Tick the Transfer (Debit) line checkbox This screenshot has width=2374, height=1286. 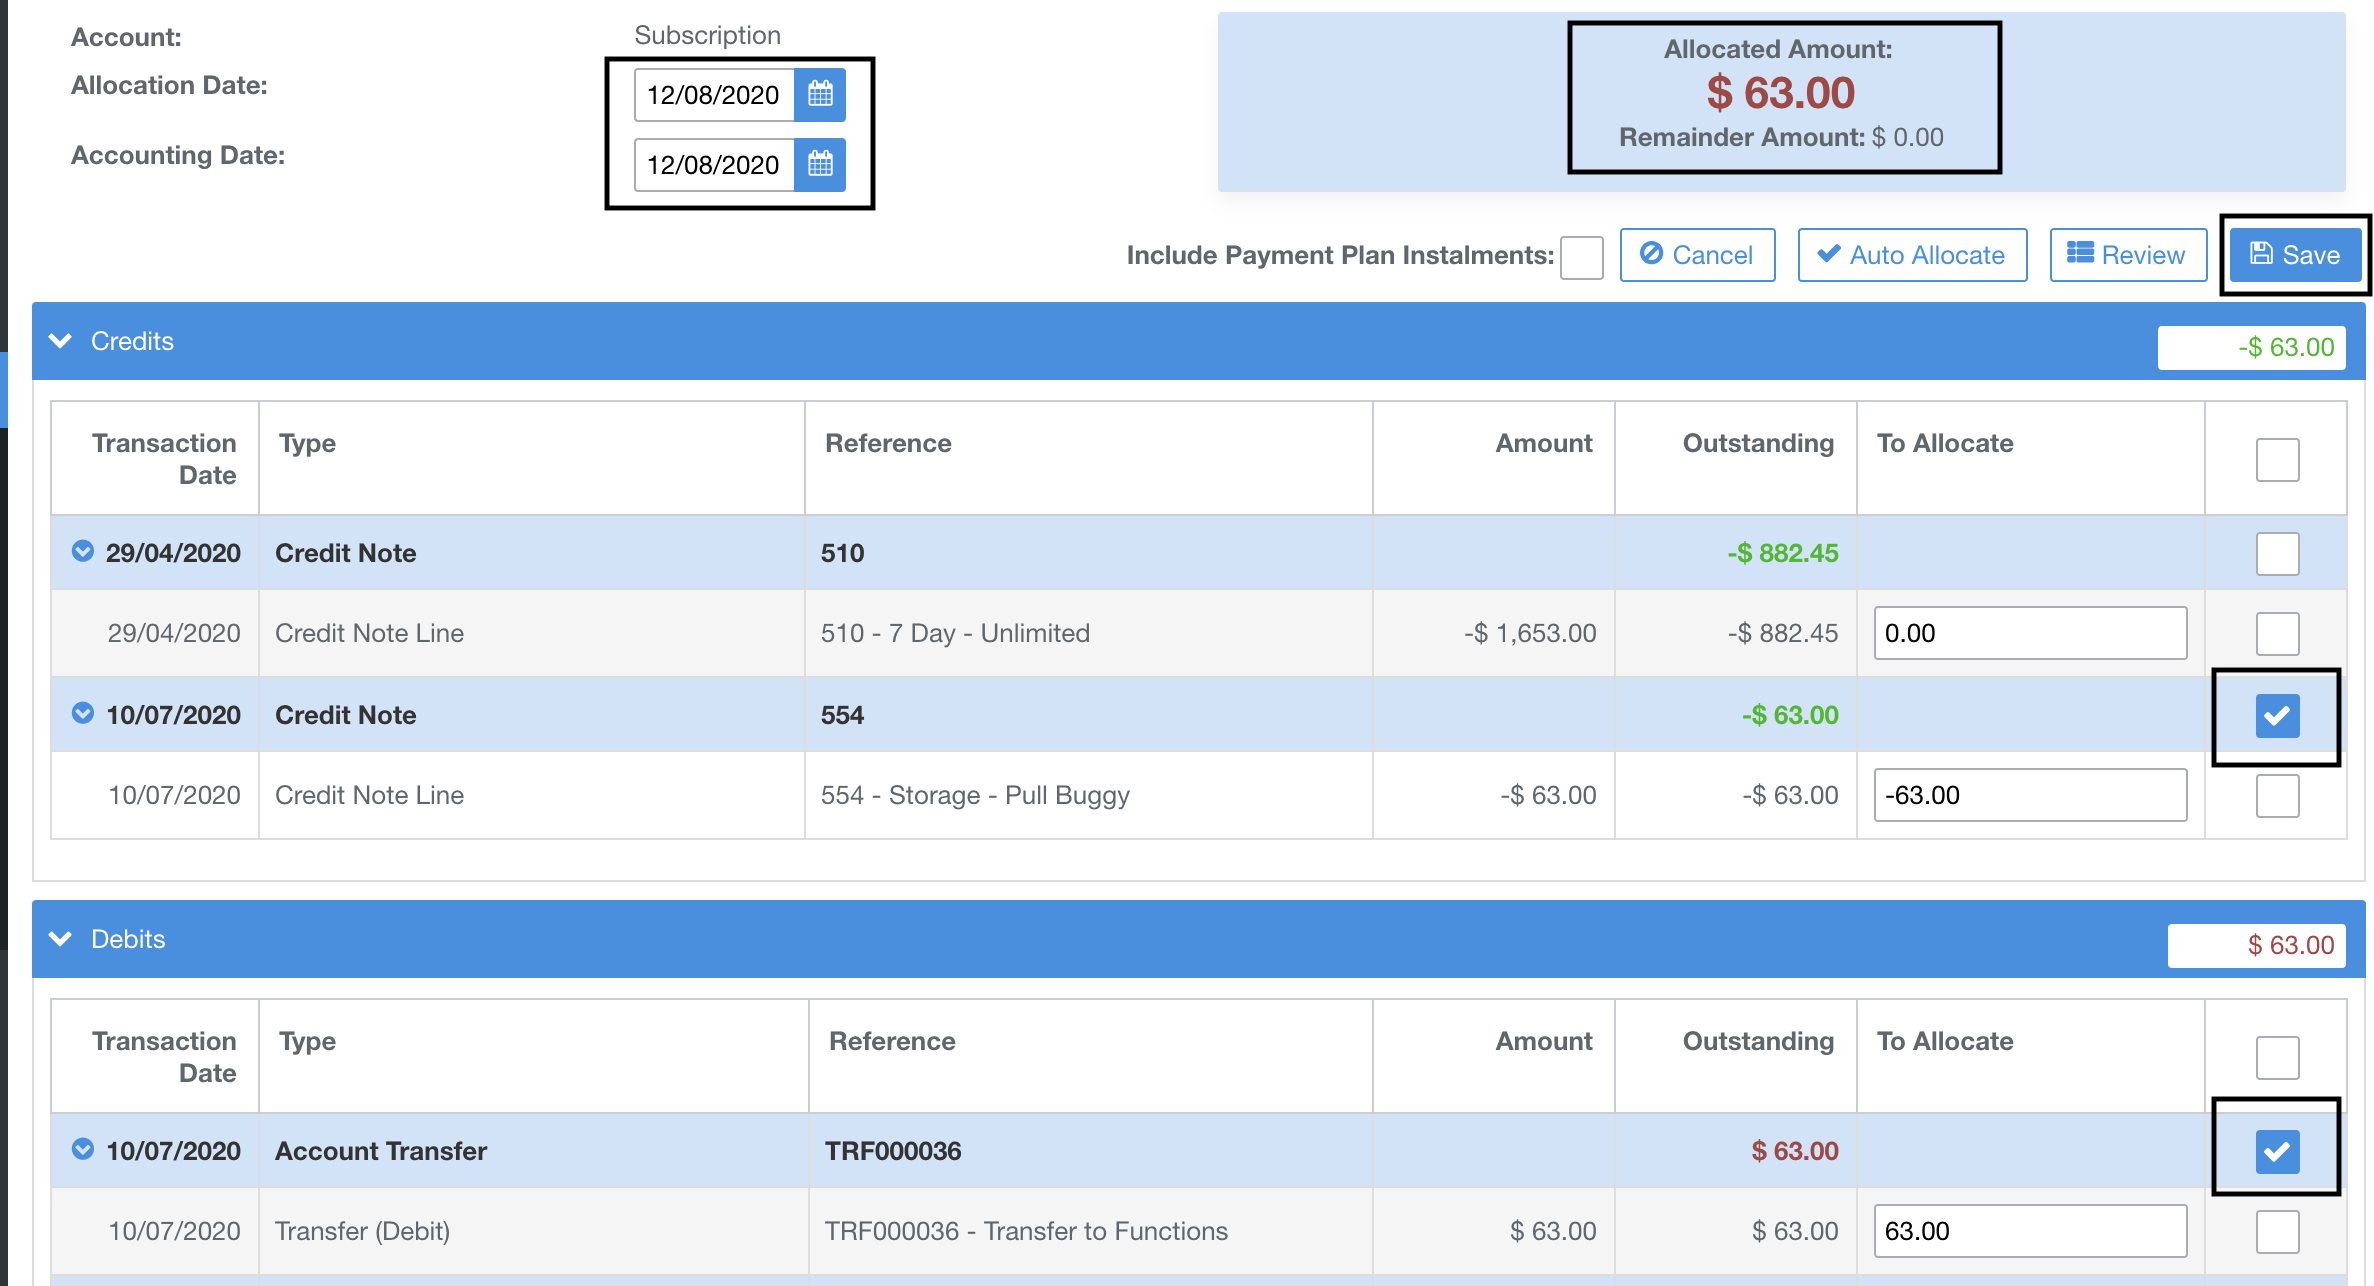point(2276,1232)
